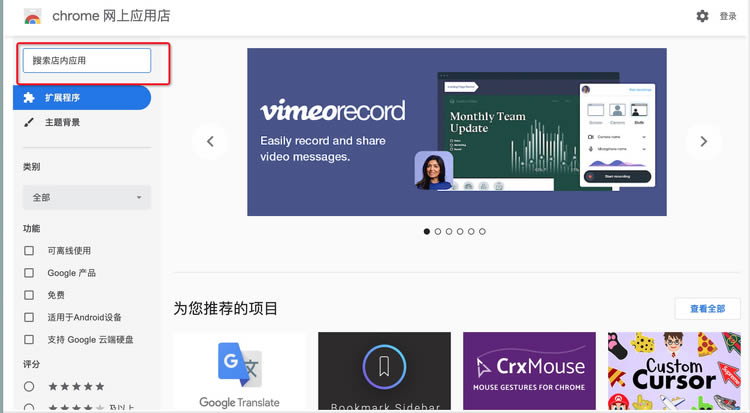Open settings via the gear icon
The image size is (750, 413).
702,16
